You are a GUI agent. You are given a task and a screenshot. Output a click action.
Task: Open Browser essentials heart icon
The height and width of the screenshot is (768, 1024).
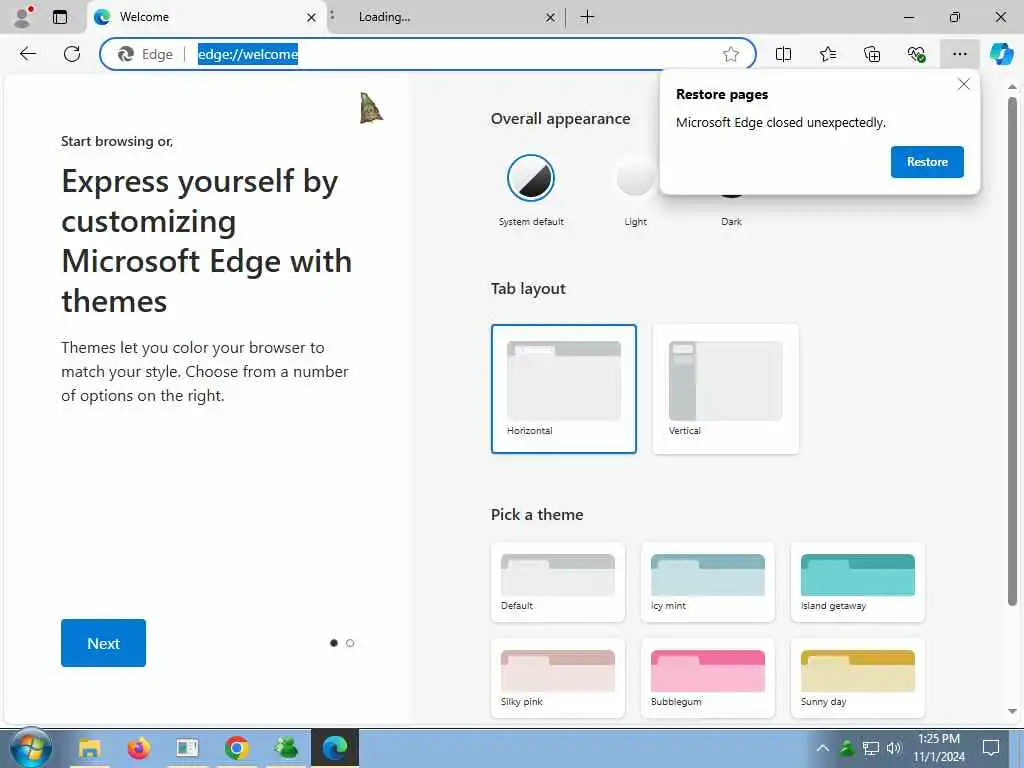click(x=916, y=54)
